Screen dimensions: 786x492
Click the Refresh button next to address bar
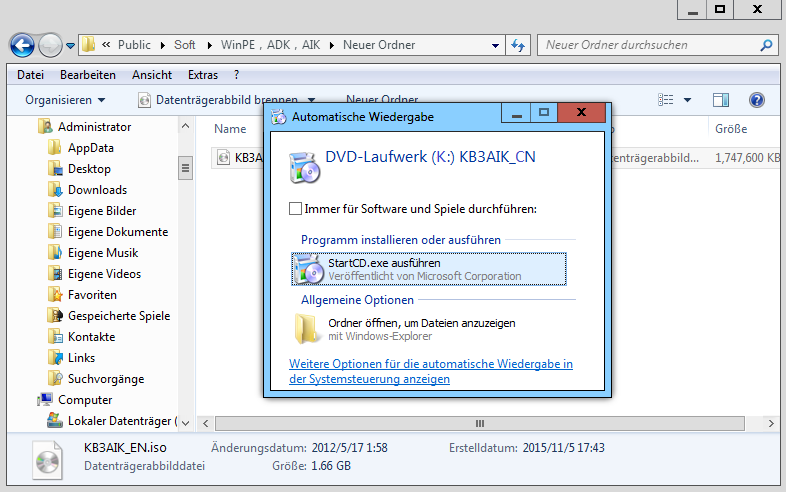coord(518,45)
